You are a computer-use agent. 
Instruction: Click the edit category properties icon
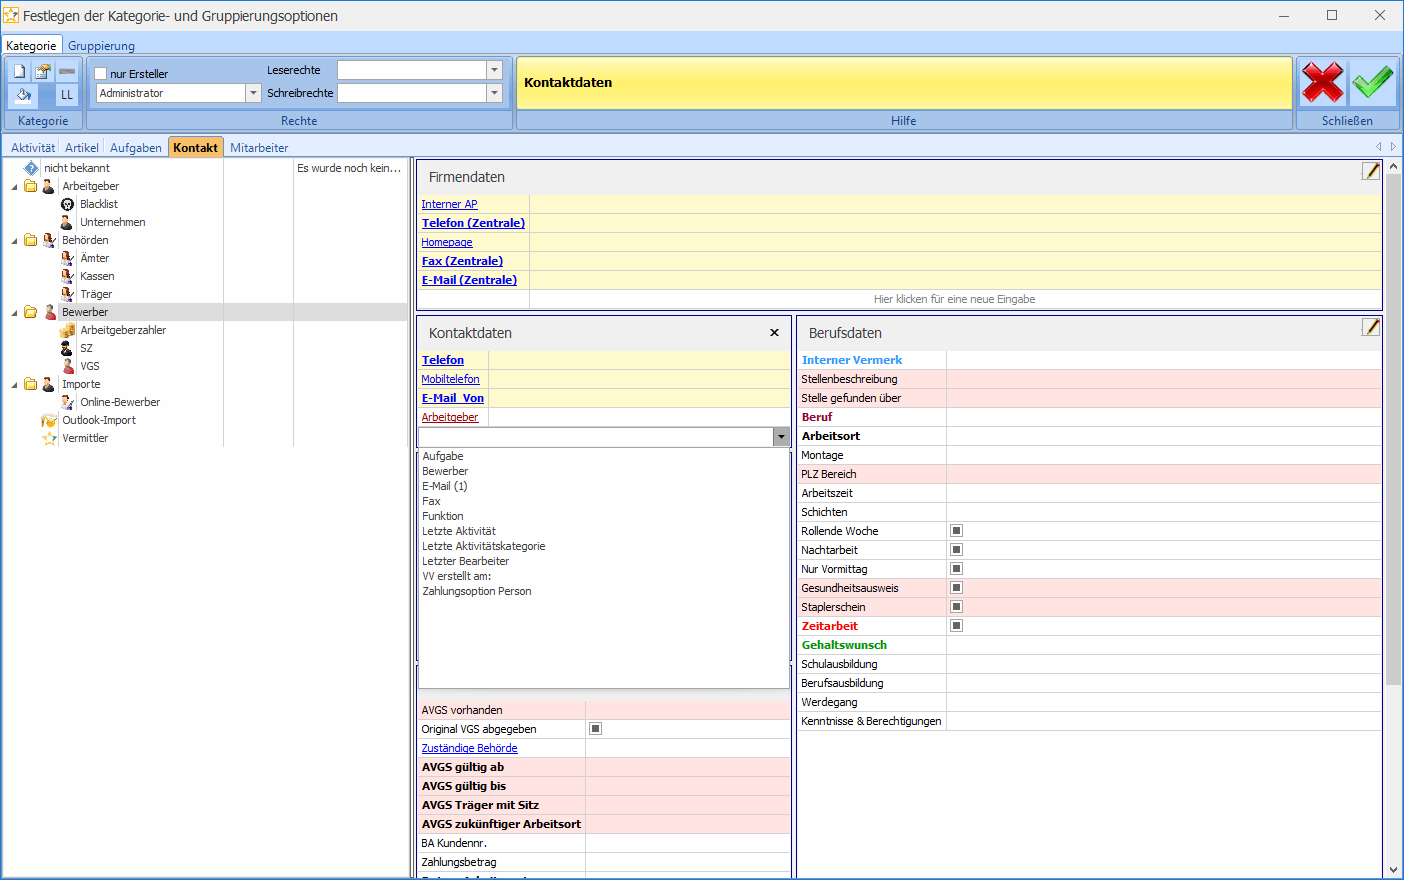(x=43, y=72)
